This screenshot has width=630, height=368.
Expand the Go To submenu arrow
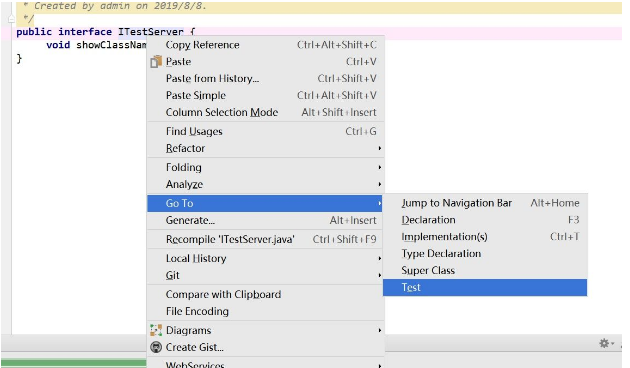pos(379,203)
